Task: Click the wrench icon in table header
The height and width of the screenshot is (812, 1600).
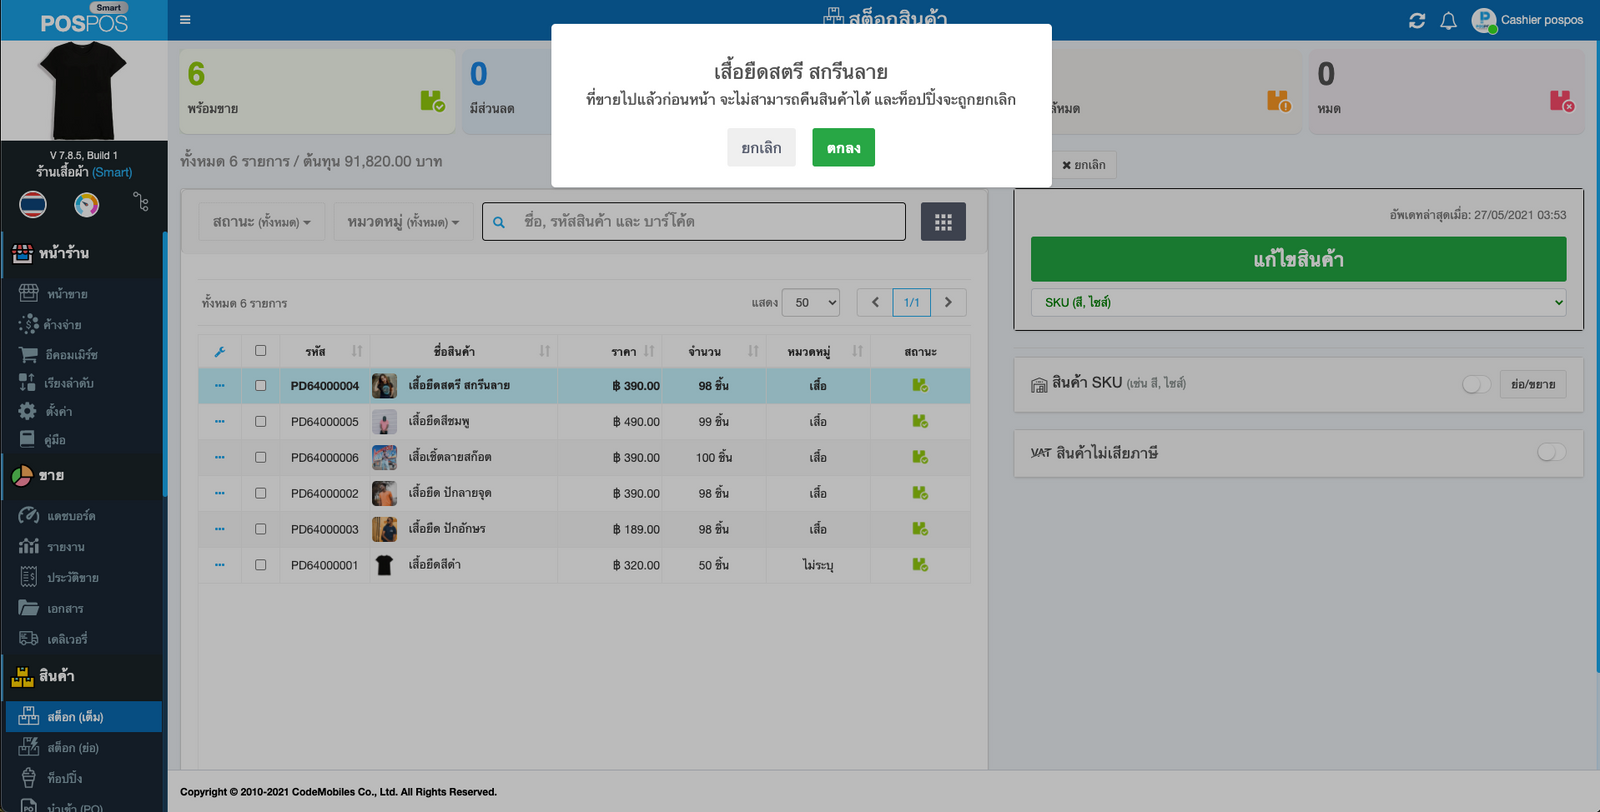Action: pos(220,351)
